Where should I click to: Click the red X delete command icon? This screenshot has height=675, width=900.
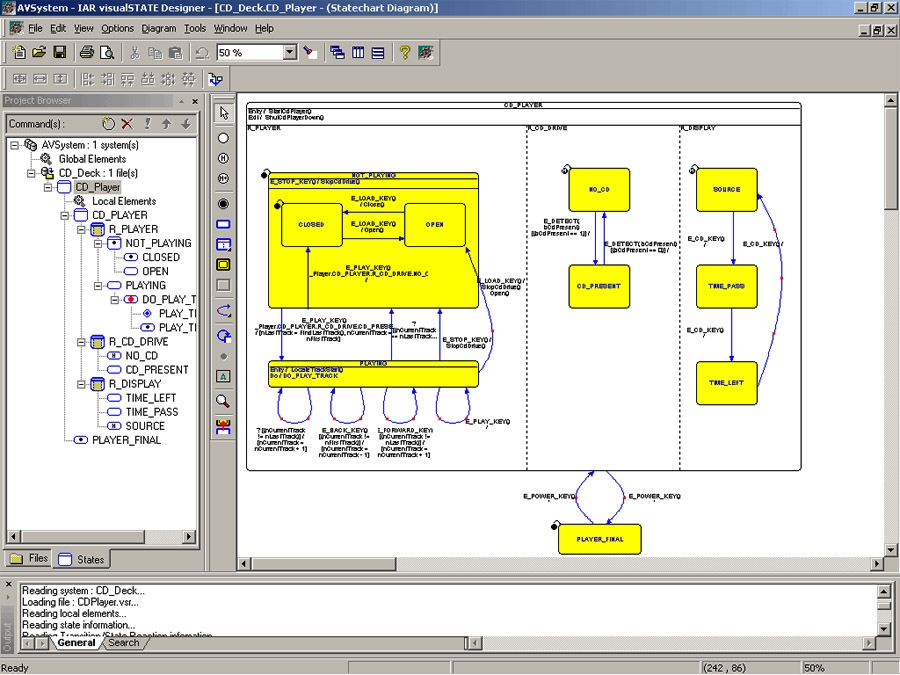click(127, 124)
